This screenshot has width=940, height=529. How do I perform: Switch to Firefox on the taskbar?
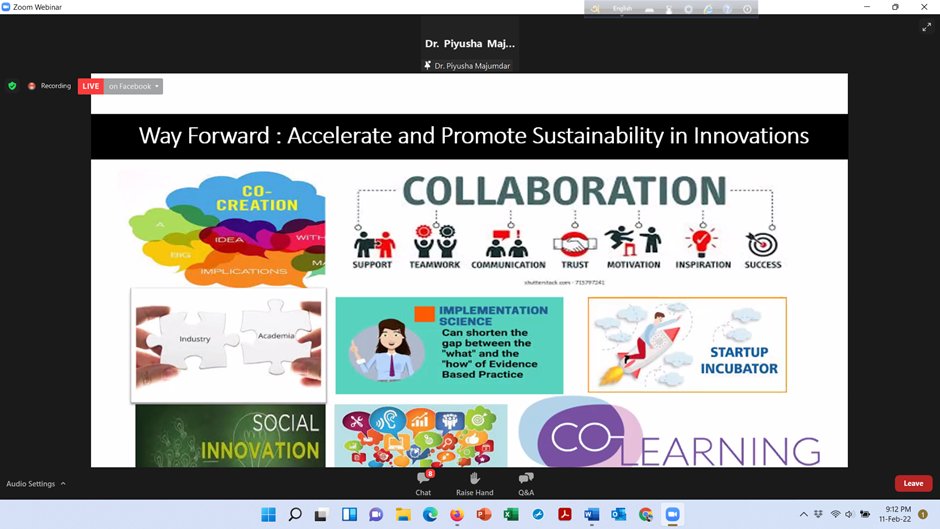[457, 515]
